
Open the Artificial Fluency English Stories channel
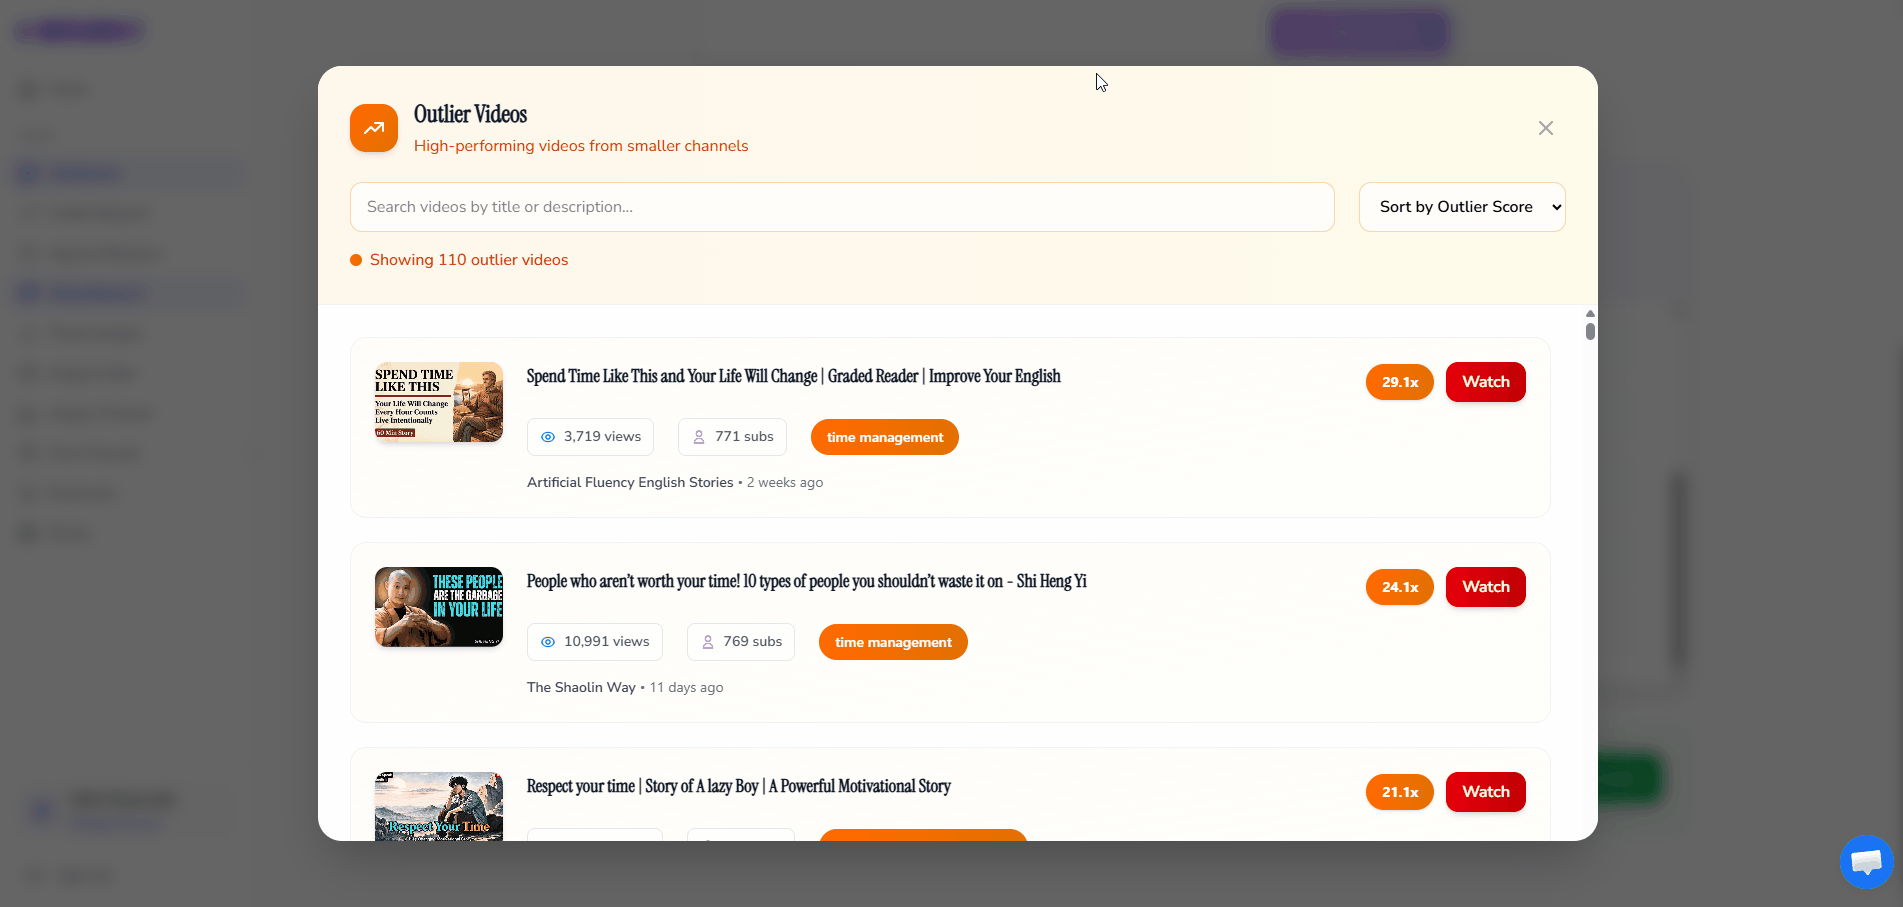pos(629,482)
